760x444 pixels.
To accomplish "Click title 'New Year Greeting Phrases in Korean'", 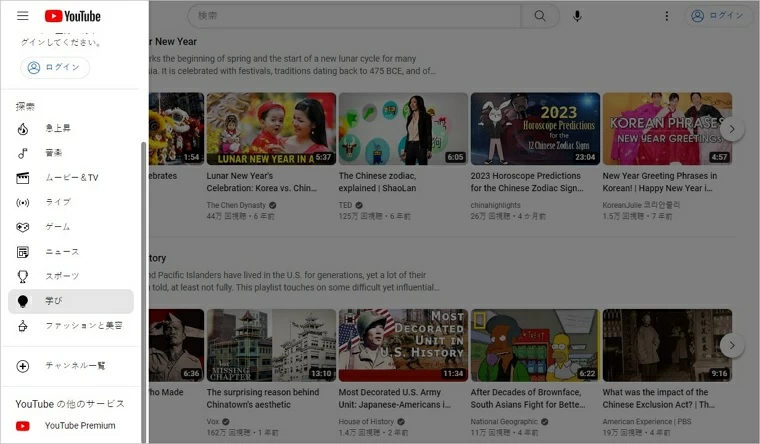I will [660, 182].
